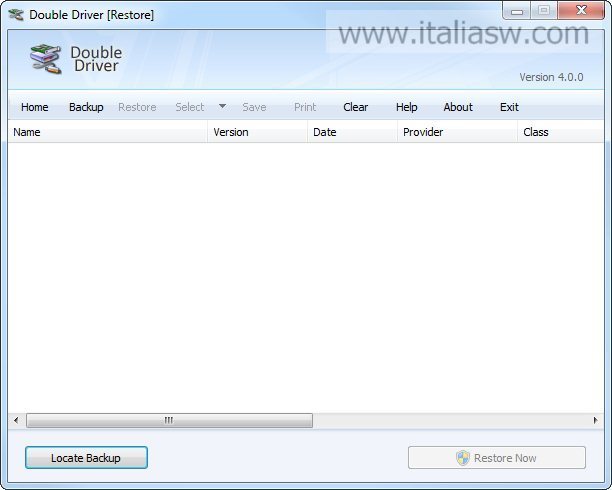
Task: Open the Help toolbar item
Action: coord(407,107)
